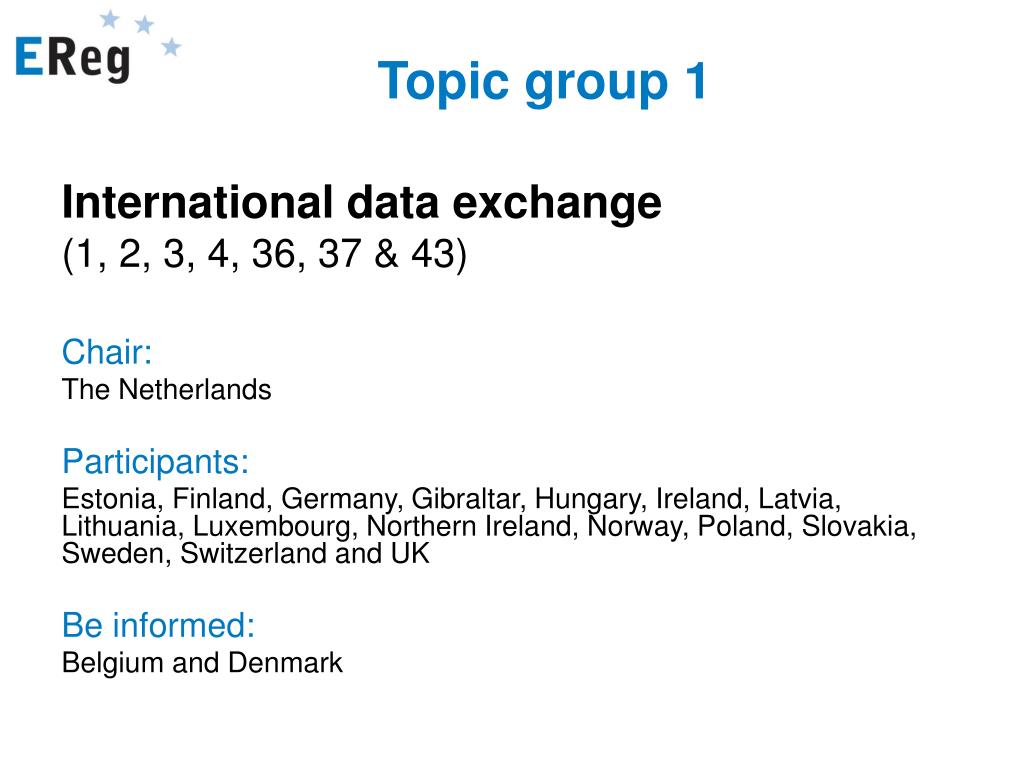The image size is (1024, 768).
Task: Click the EReg logo text
Action: coord(72,59)
